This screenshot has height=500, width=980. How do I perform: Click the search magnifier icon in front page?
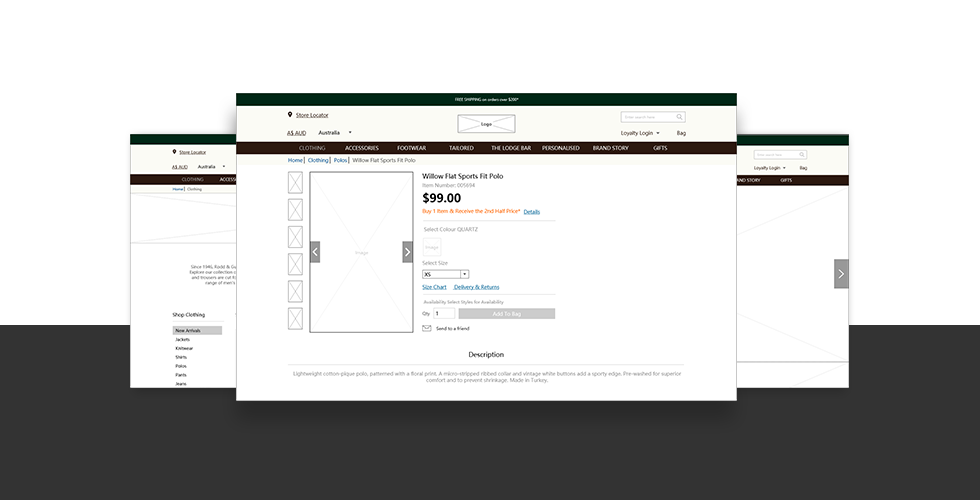[679, 117]
